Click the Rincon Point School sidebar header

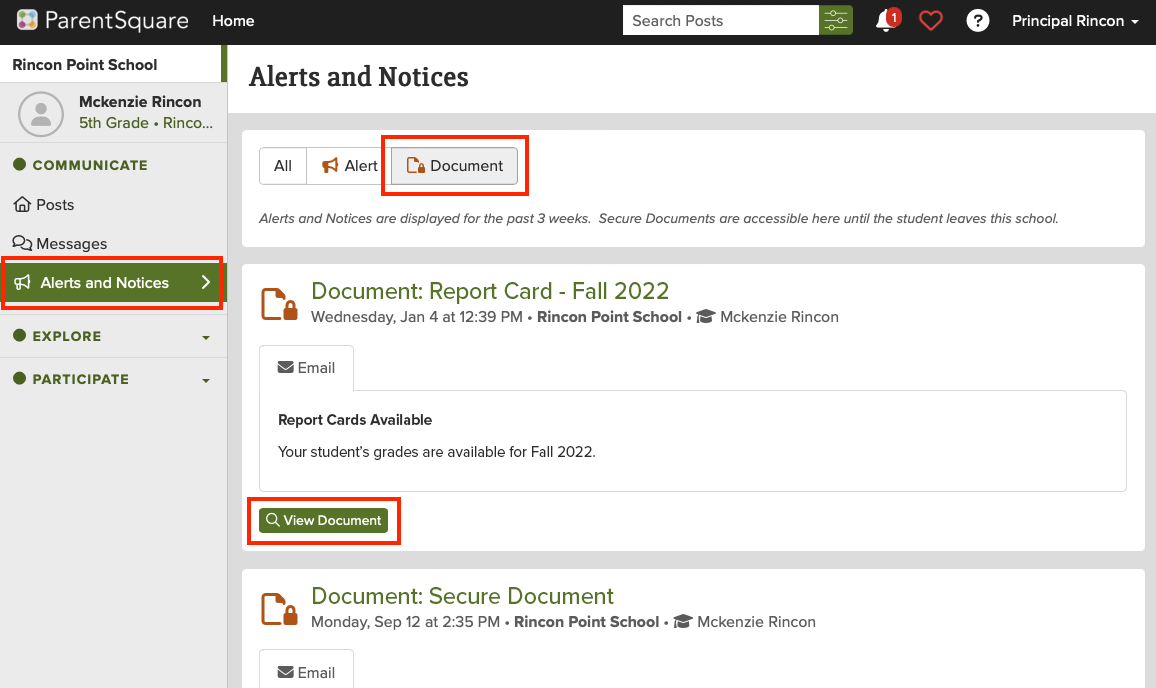click(85, 64)
